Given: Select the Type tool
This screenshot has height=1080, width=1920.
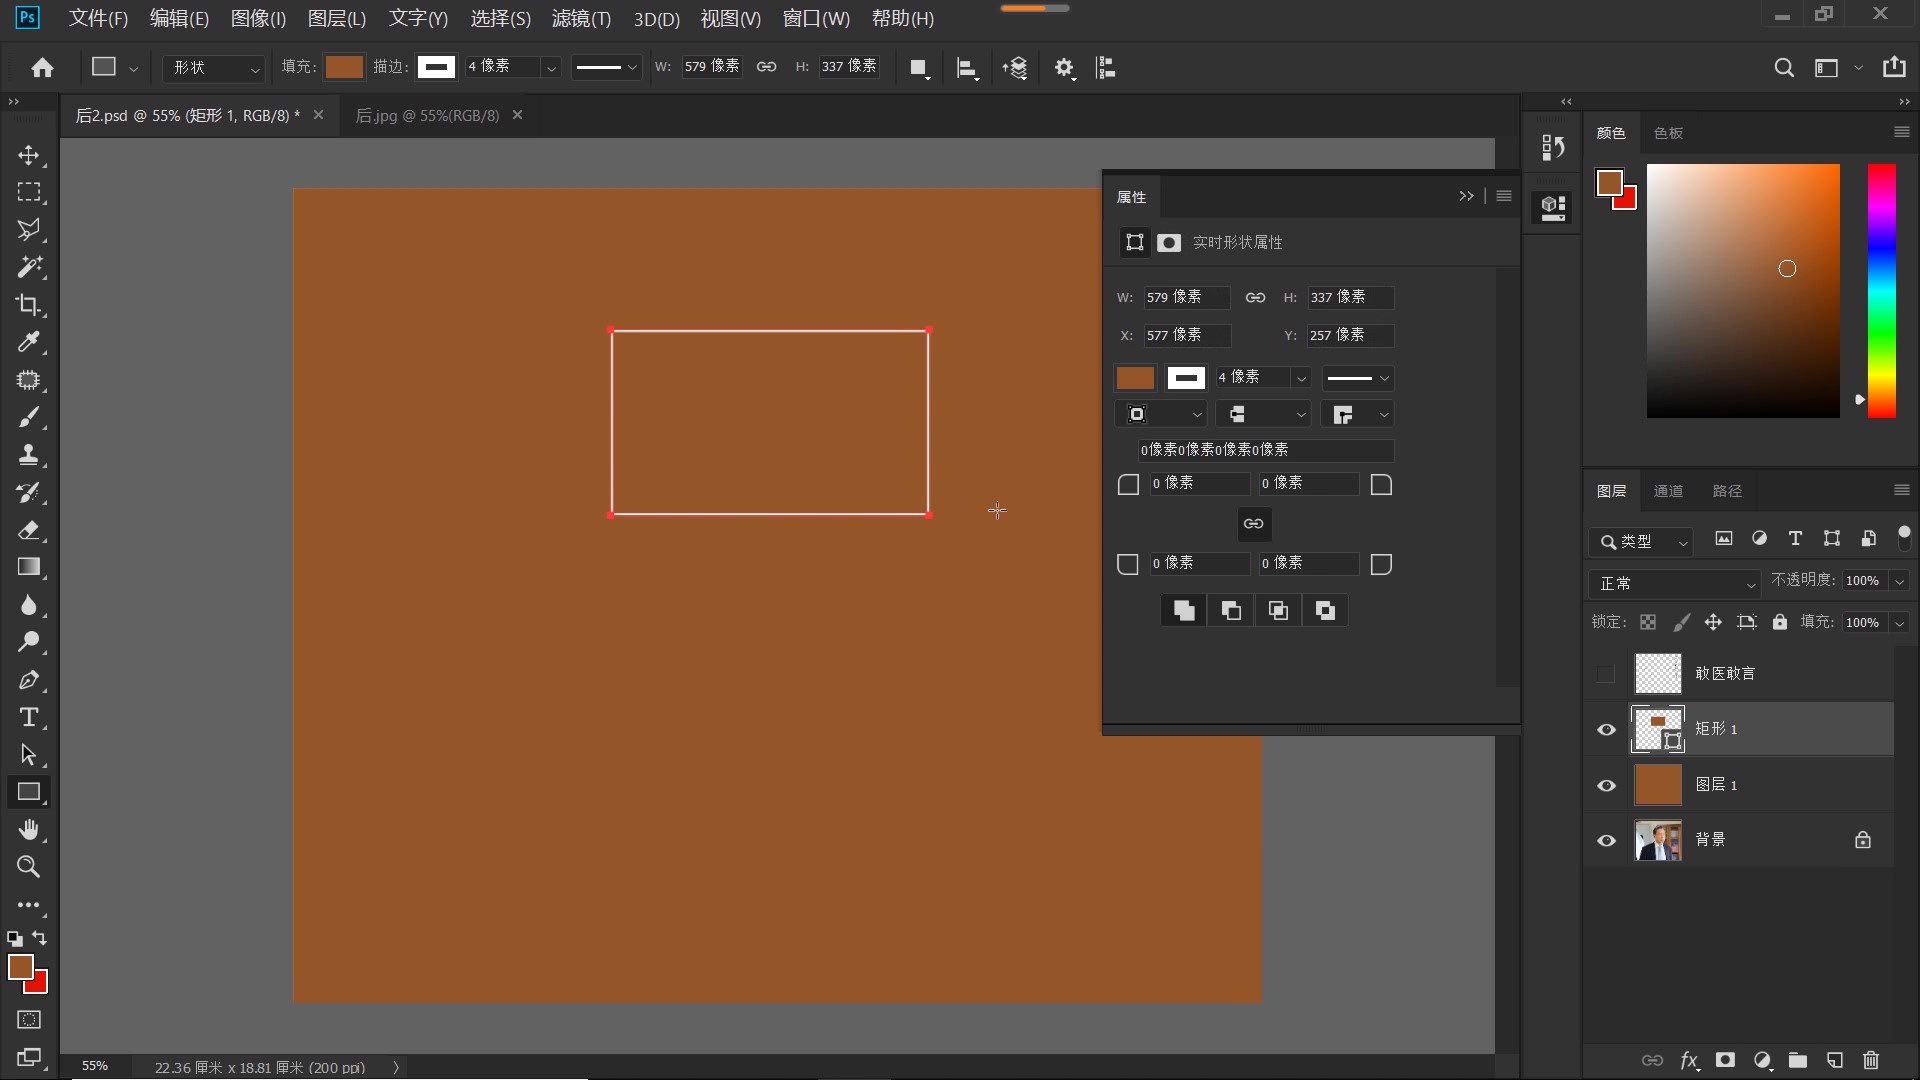Looking at the screenshot, I should [28, 717].
